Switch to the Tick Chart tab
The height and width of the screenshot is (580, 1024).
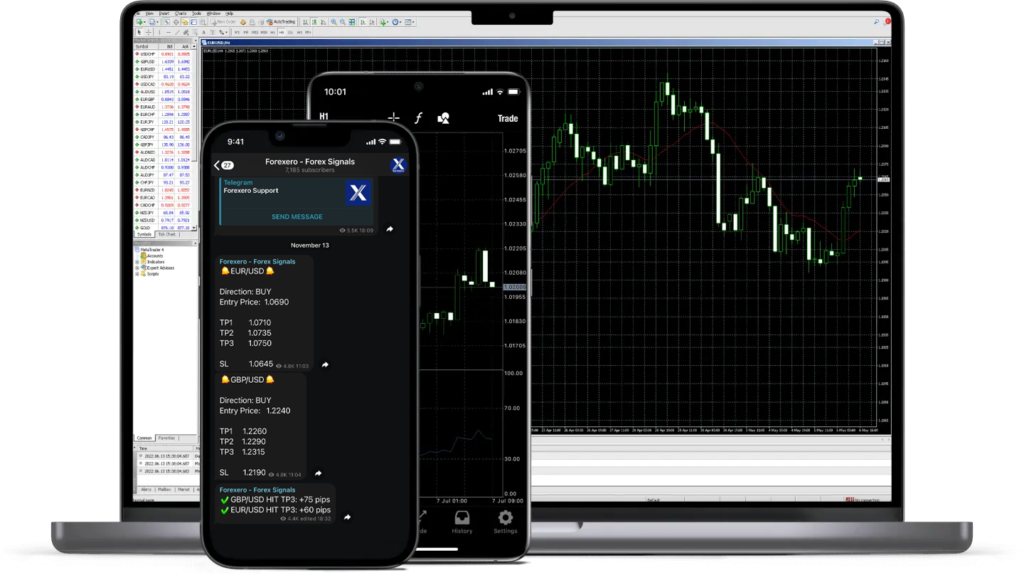point(166,234)
